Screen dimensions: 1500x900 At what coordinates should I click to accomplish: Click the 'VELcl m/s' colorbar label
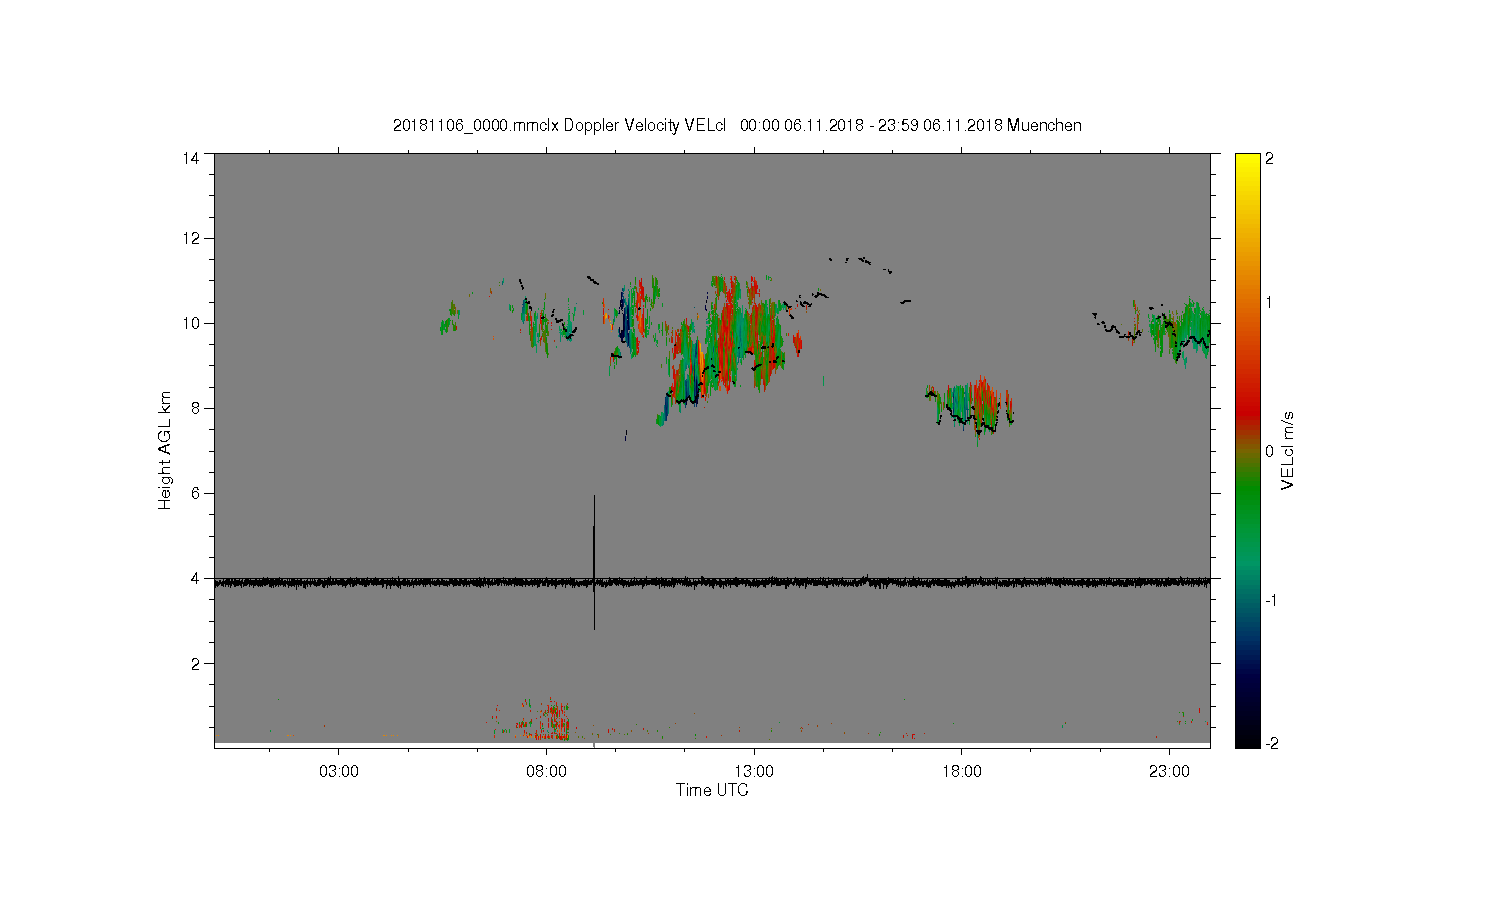(x=1288, y=450)
